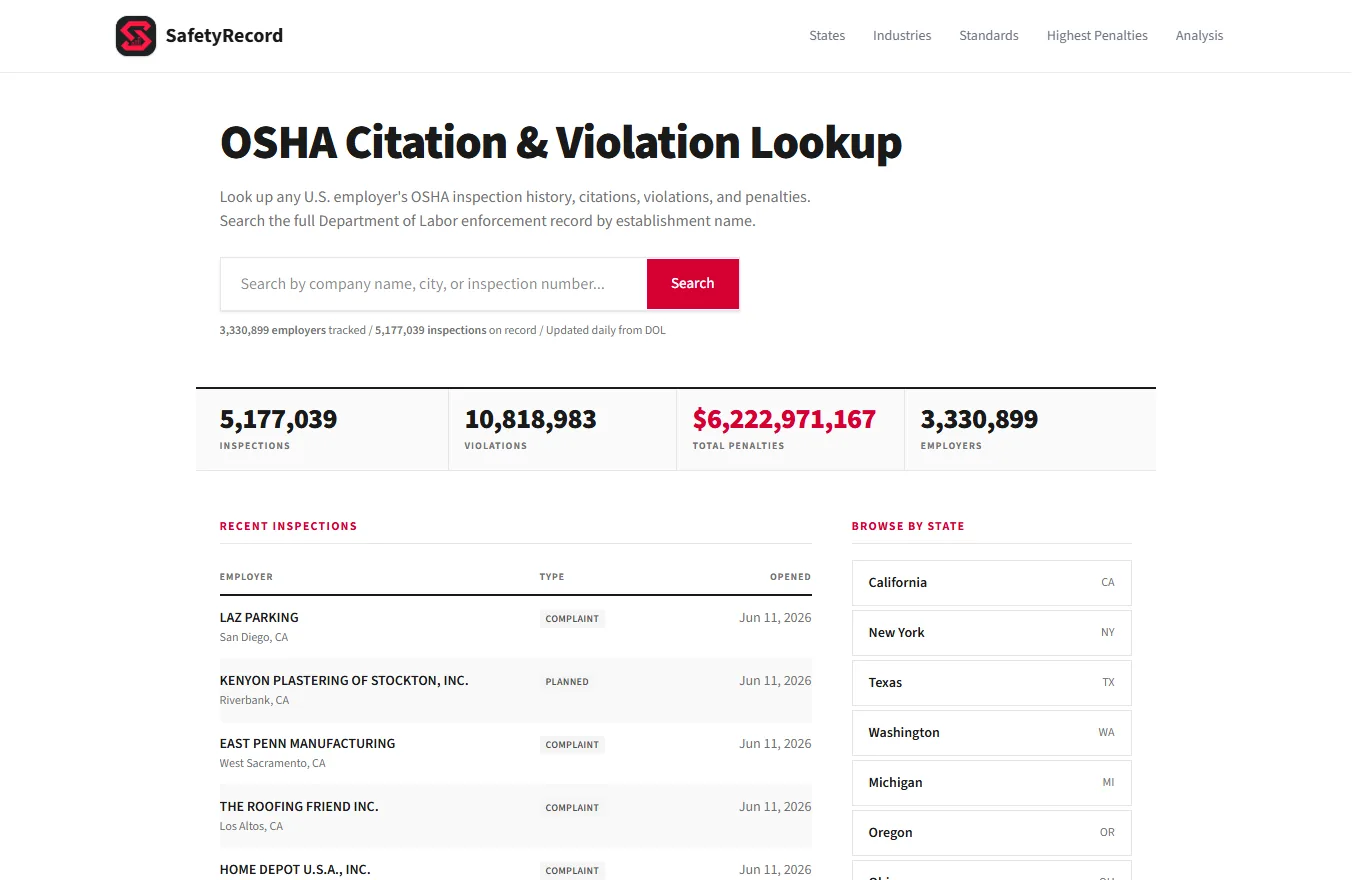This screenshot has height=880, width=1366.
Task: Click COMPLAINT tag for The Roofing Friend
Action: click(572, 808)
